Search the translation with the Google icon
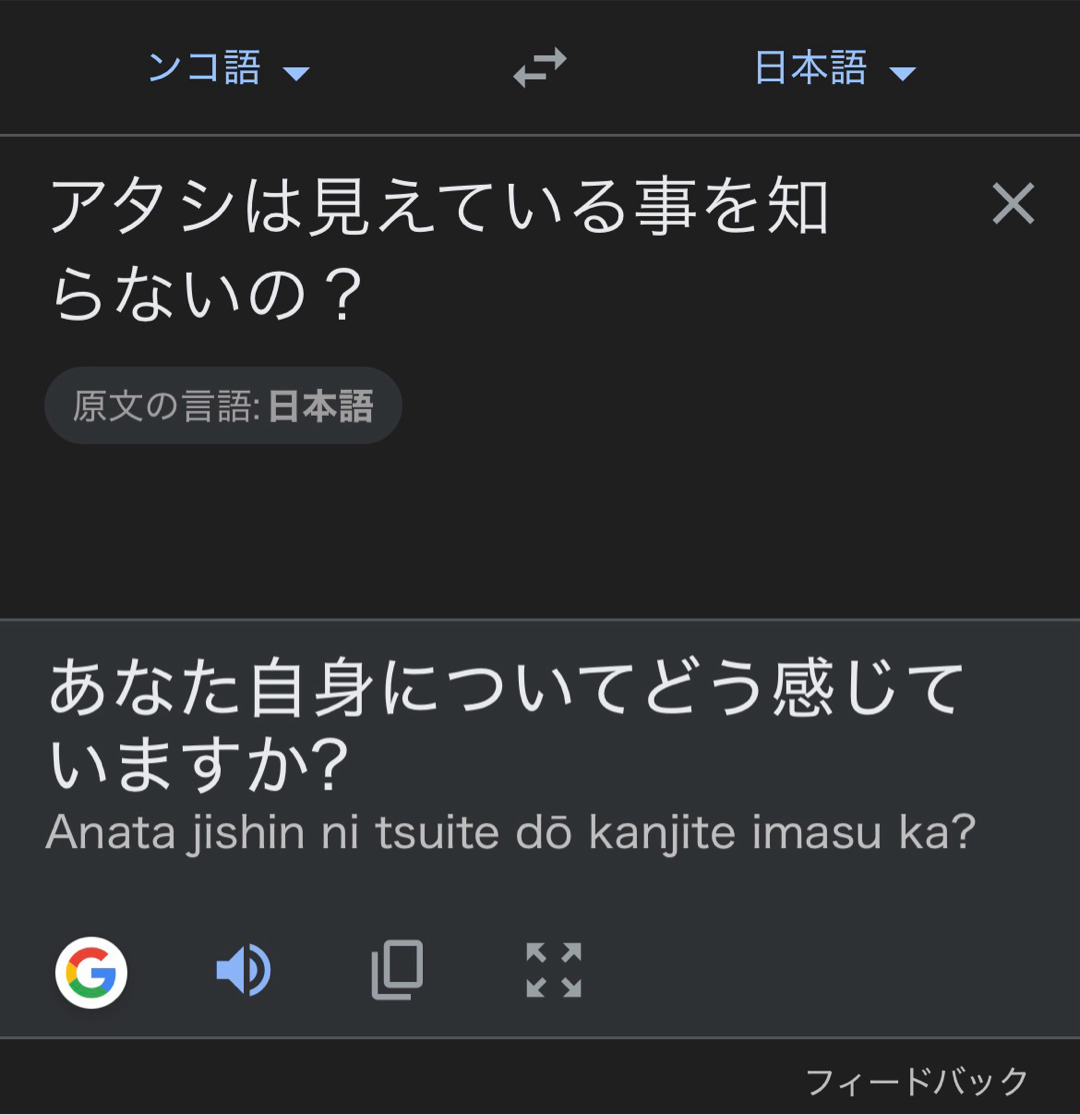 pyautogui.click(x=91, y=972)
